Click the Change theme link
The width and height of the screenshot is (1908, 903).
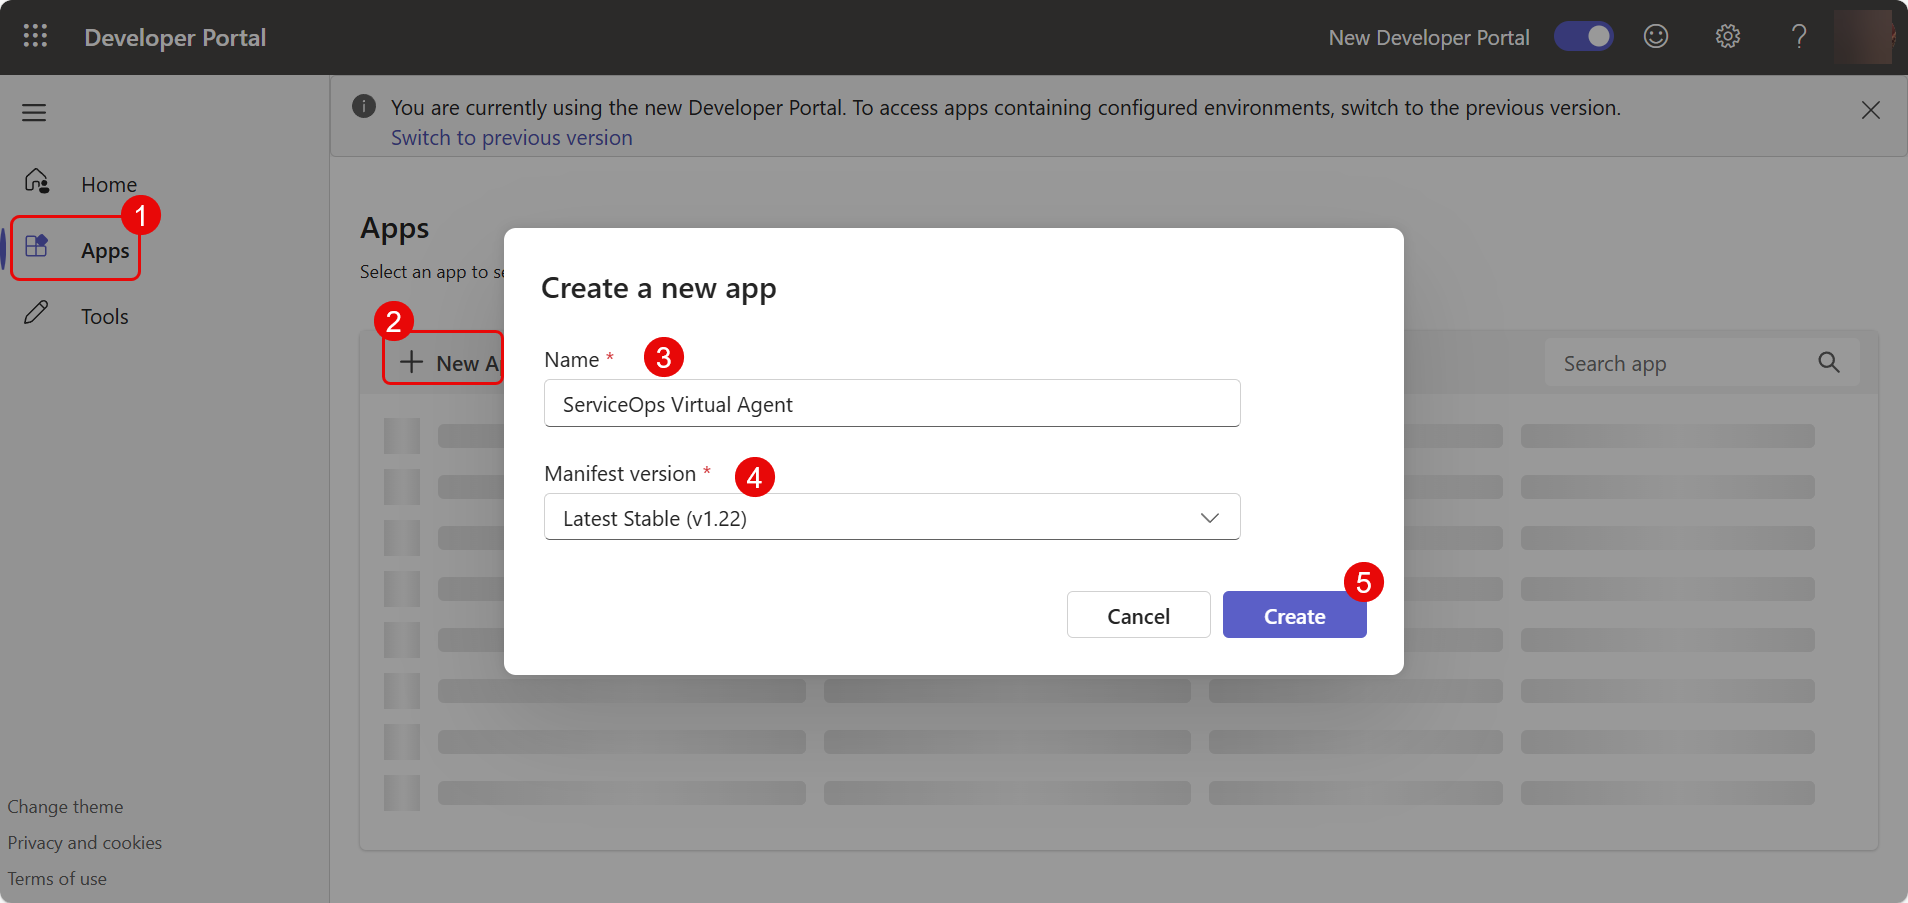(65, 807)
